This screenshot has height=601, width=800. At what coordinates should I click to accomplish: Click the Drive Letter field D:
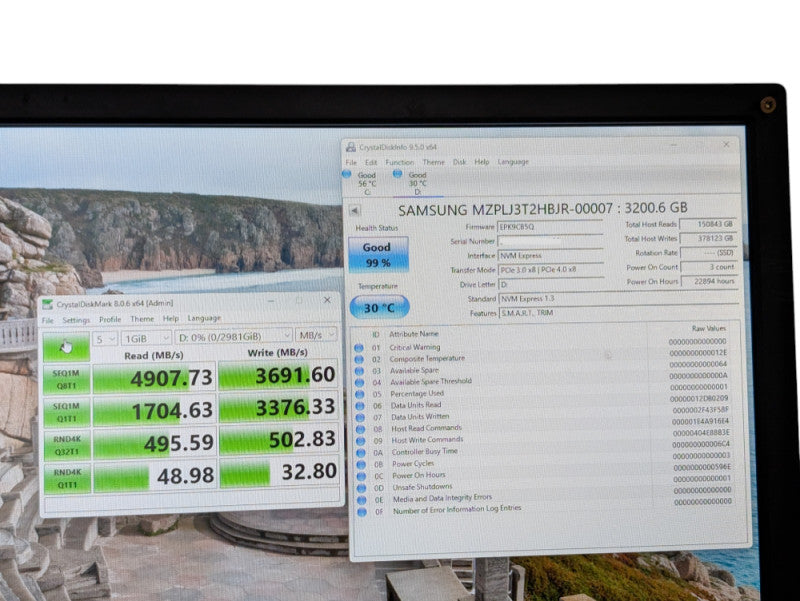[552, 284]
